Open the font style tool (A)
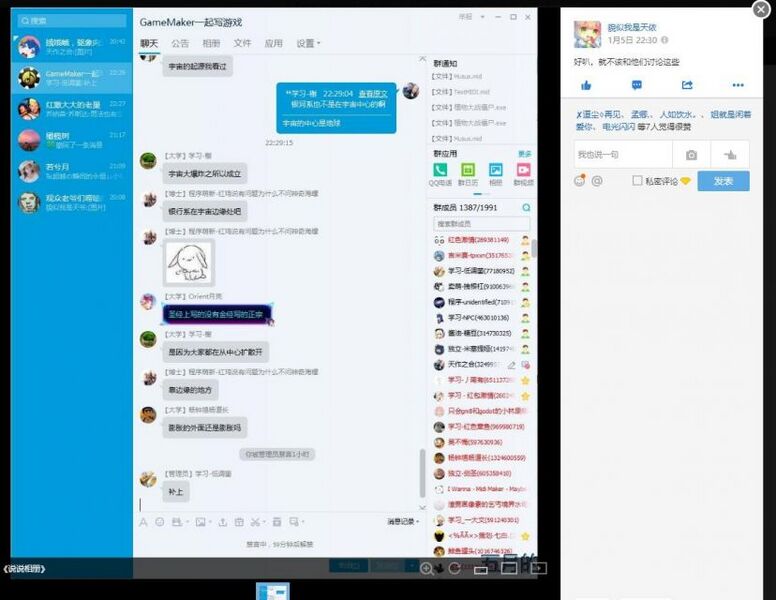This screenshot has height=600, width=776. [x=144, y=522]
